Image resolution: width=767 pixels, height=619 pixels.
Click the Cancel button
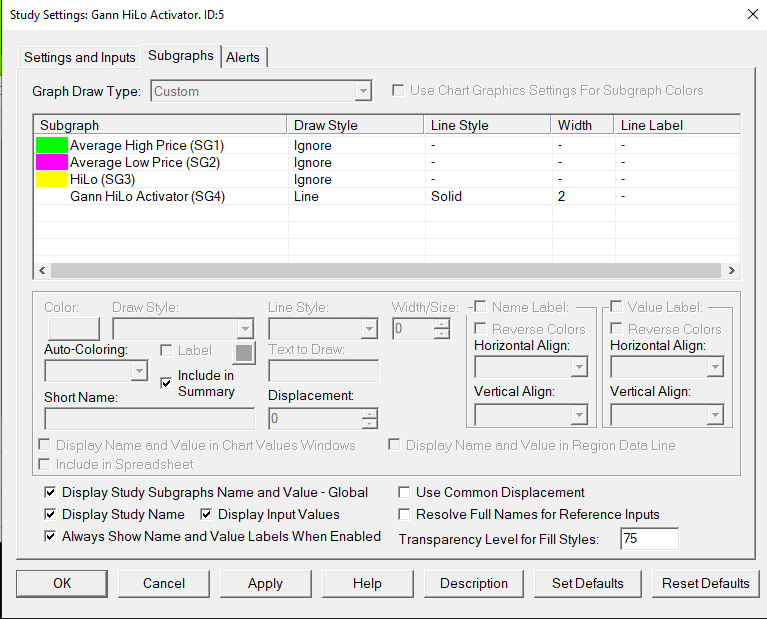(164, 583)
